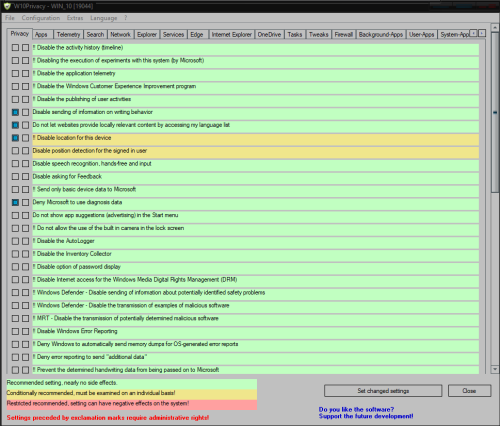
Task: Click the green Recommended setting legend
Action: (x=132, y=383)
